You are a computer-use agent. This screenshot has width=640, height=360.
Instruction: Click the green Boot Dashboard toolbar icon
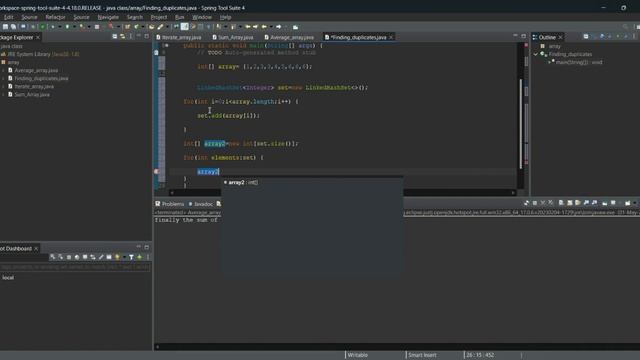(x=139, y=257)
